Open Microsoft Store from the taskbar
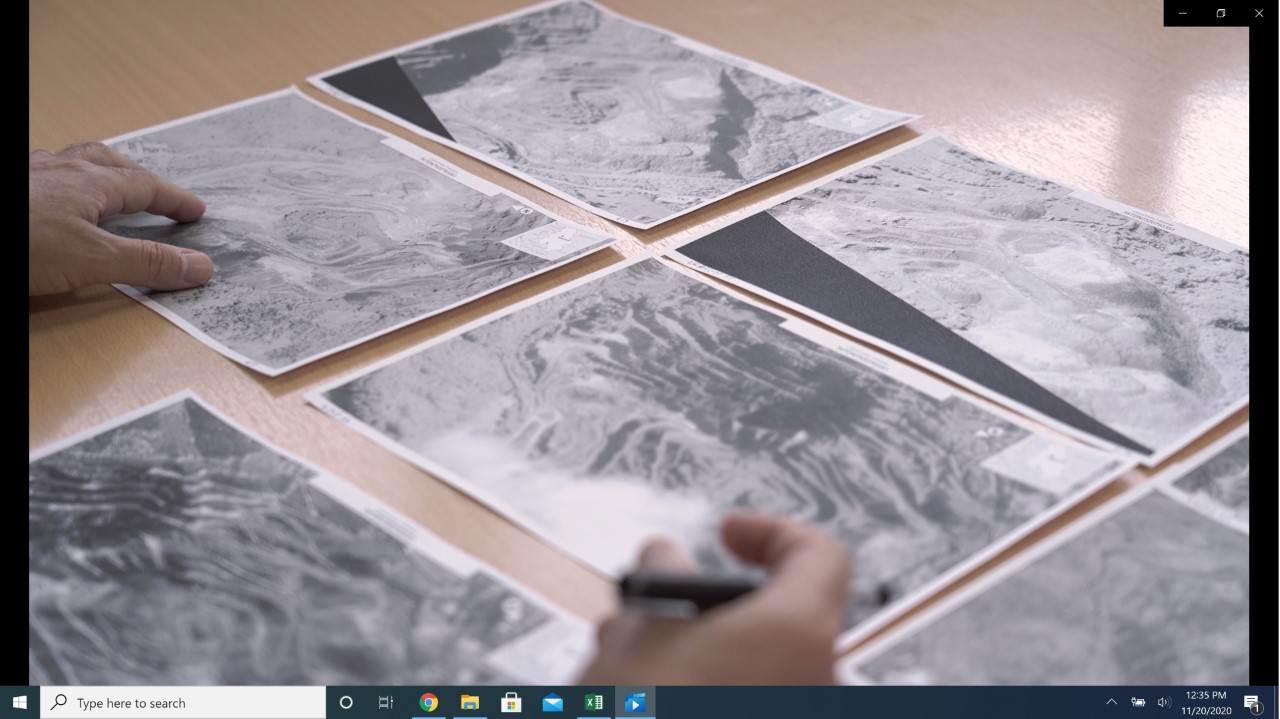This screenshot has width=1280, height=719. [x=511, y=703]
